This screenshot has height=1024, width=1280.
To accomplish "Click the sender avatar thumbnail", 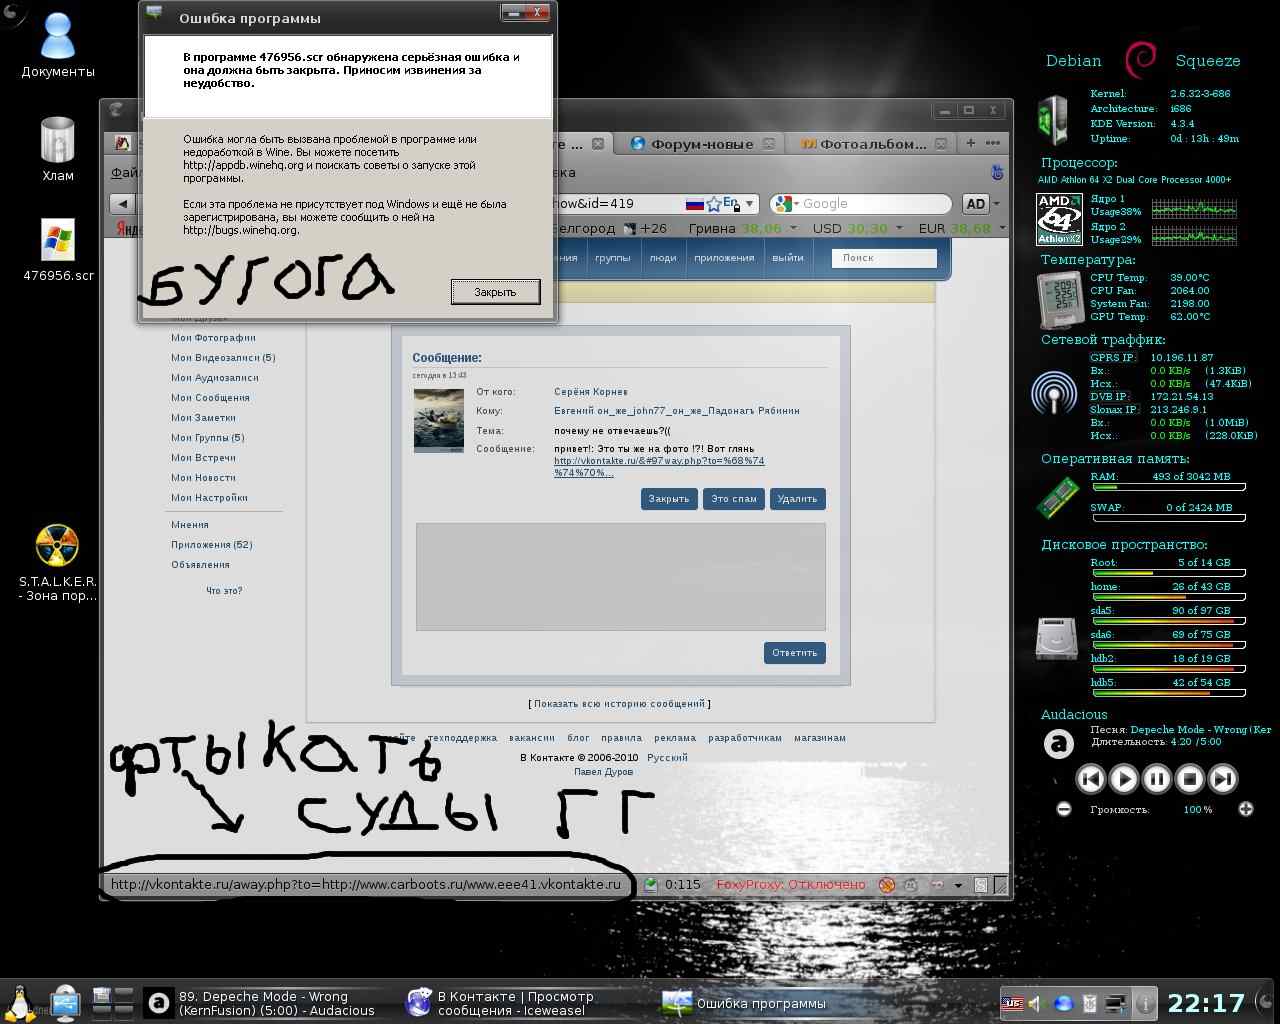I will [x=439, y=421].
